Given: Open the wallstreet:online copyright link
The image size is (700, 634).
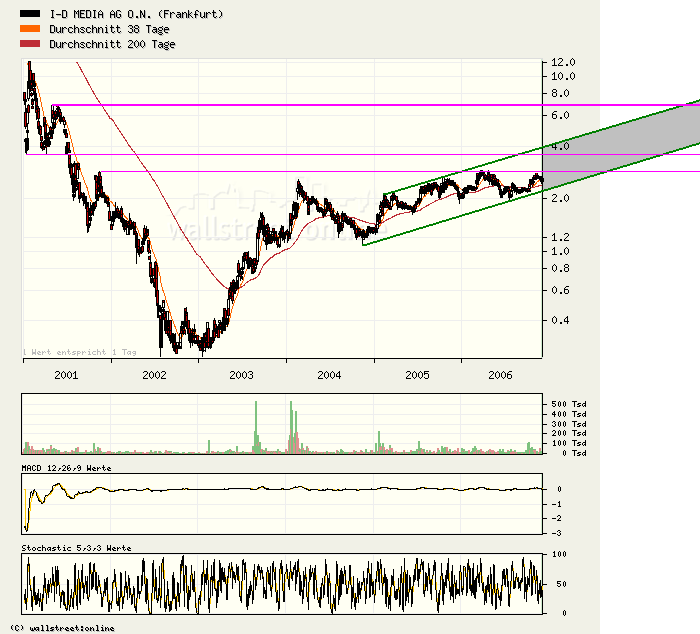Looking at the screenshot, I should coord(62,628).
